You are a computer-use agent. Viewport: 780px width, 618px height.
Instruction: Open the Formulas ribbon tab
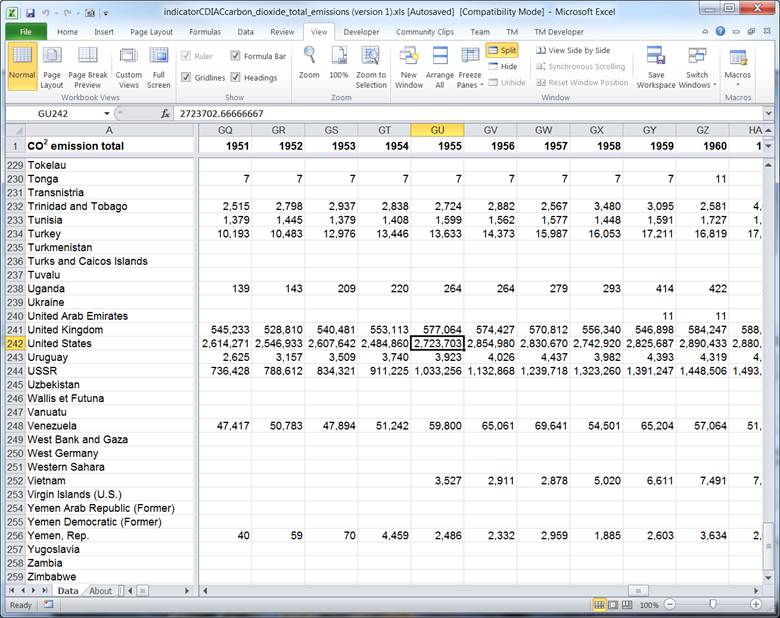pyautogui.click(x=204, y=31)
